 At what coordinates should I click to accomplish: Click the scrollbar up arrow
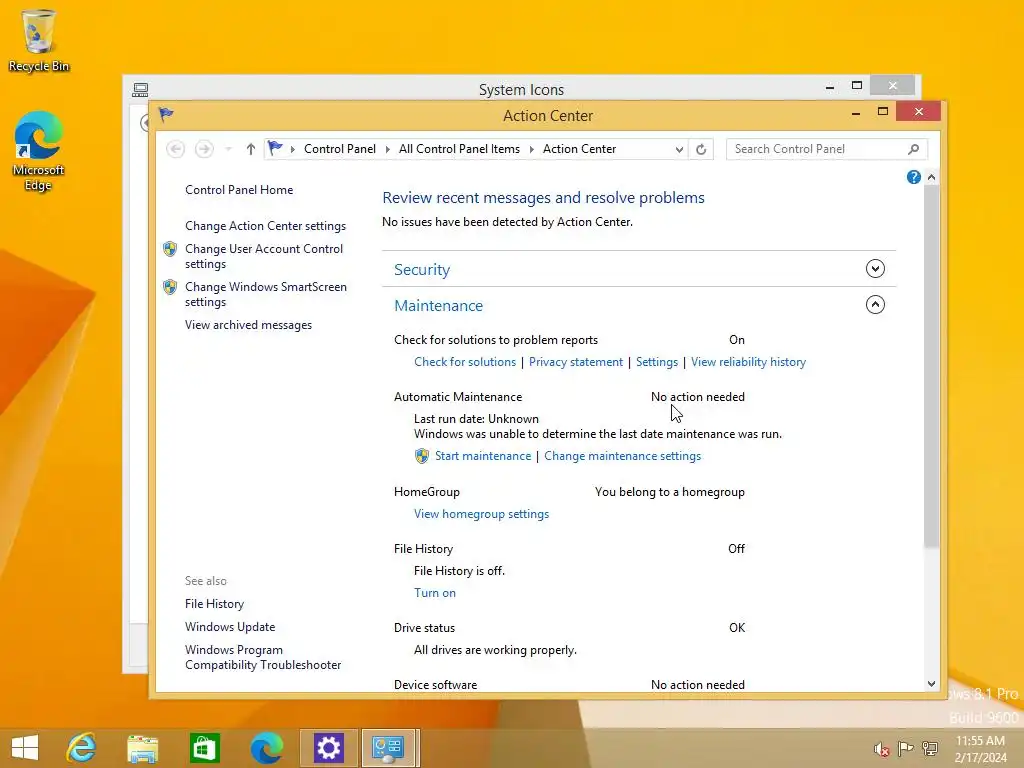click(x=931, y=177)
